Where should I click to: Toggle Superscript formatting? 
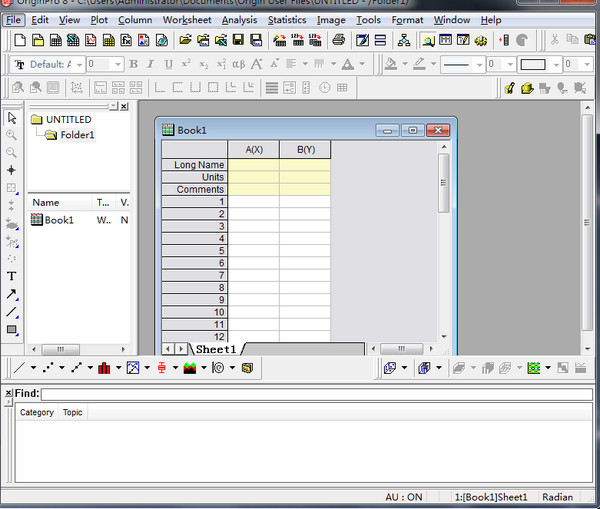coord(186,64)
